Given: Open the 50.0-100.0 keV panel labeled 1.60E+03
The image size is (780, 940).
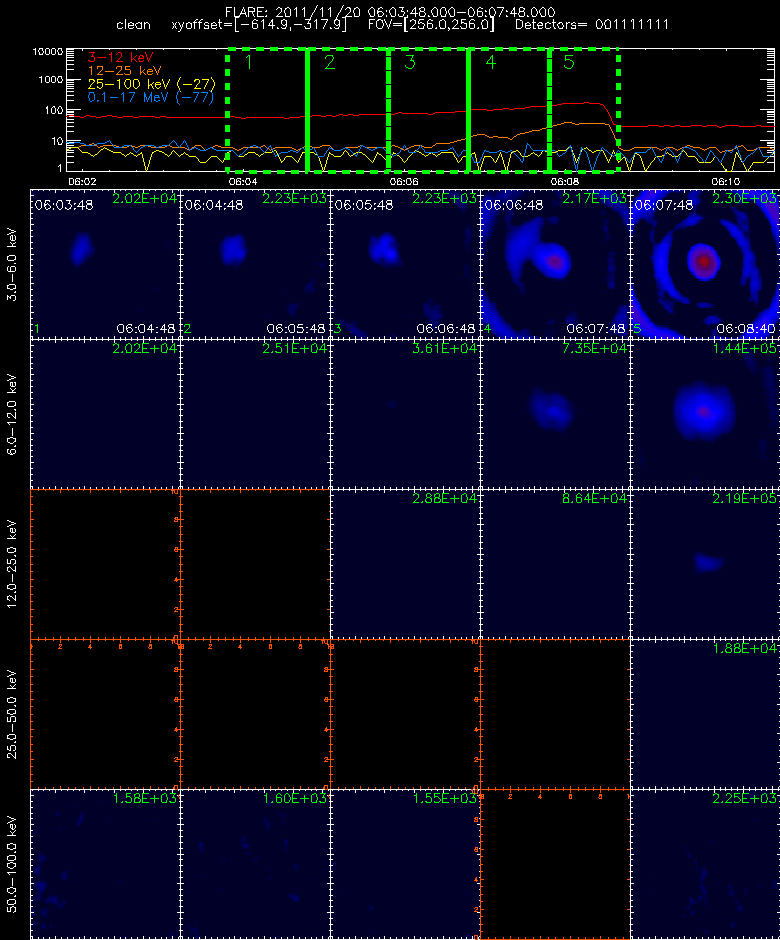Looking at the screenshot, I should point(255,864).
